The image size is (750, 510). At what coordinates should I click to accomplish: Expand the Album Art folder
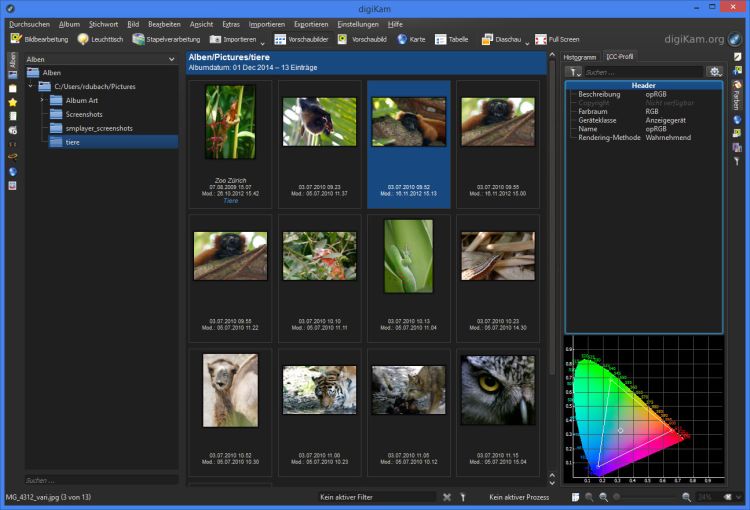[x=42, y=101]
